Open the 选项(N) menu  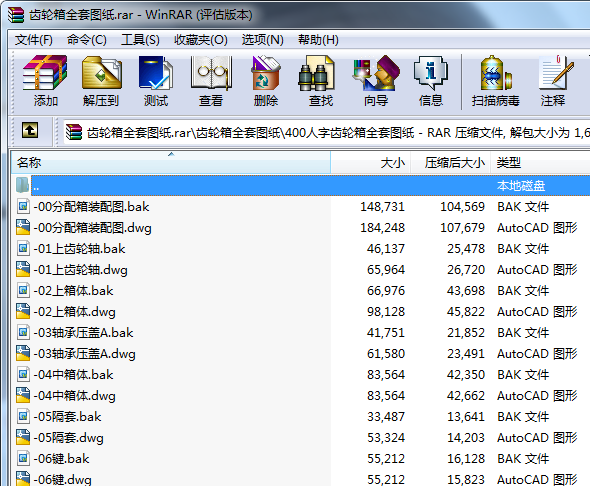tap(262, 39)
